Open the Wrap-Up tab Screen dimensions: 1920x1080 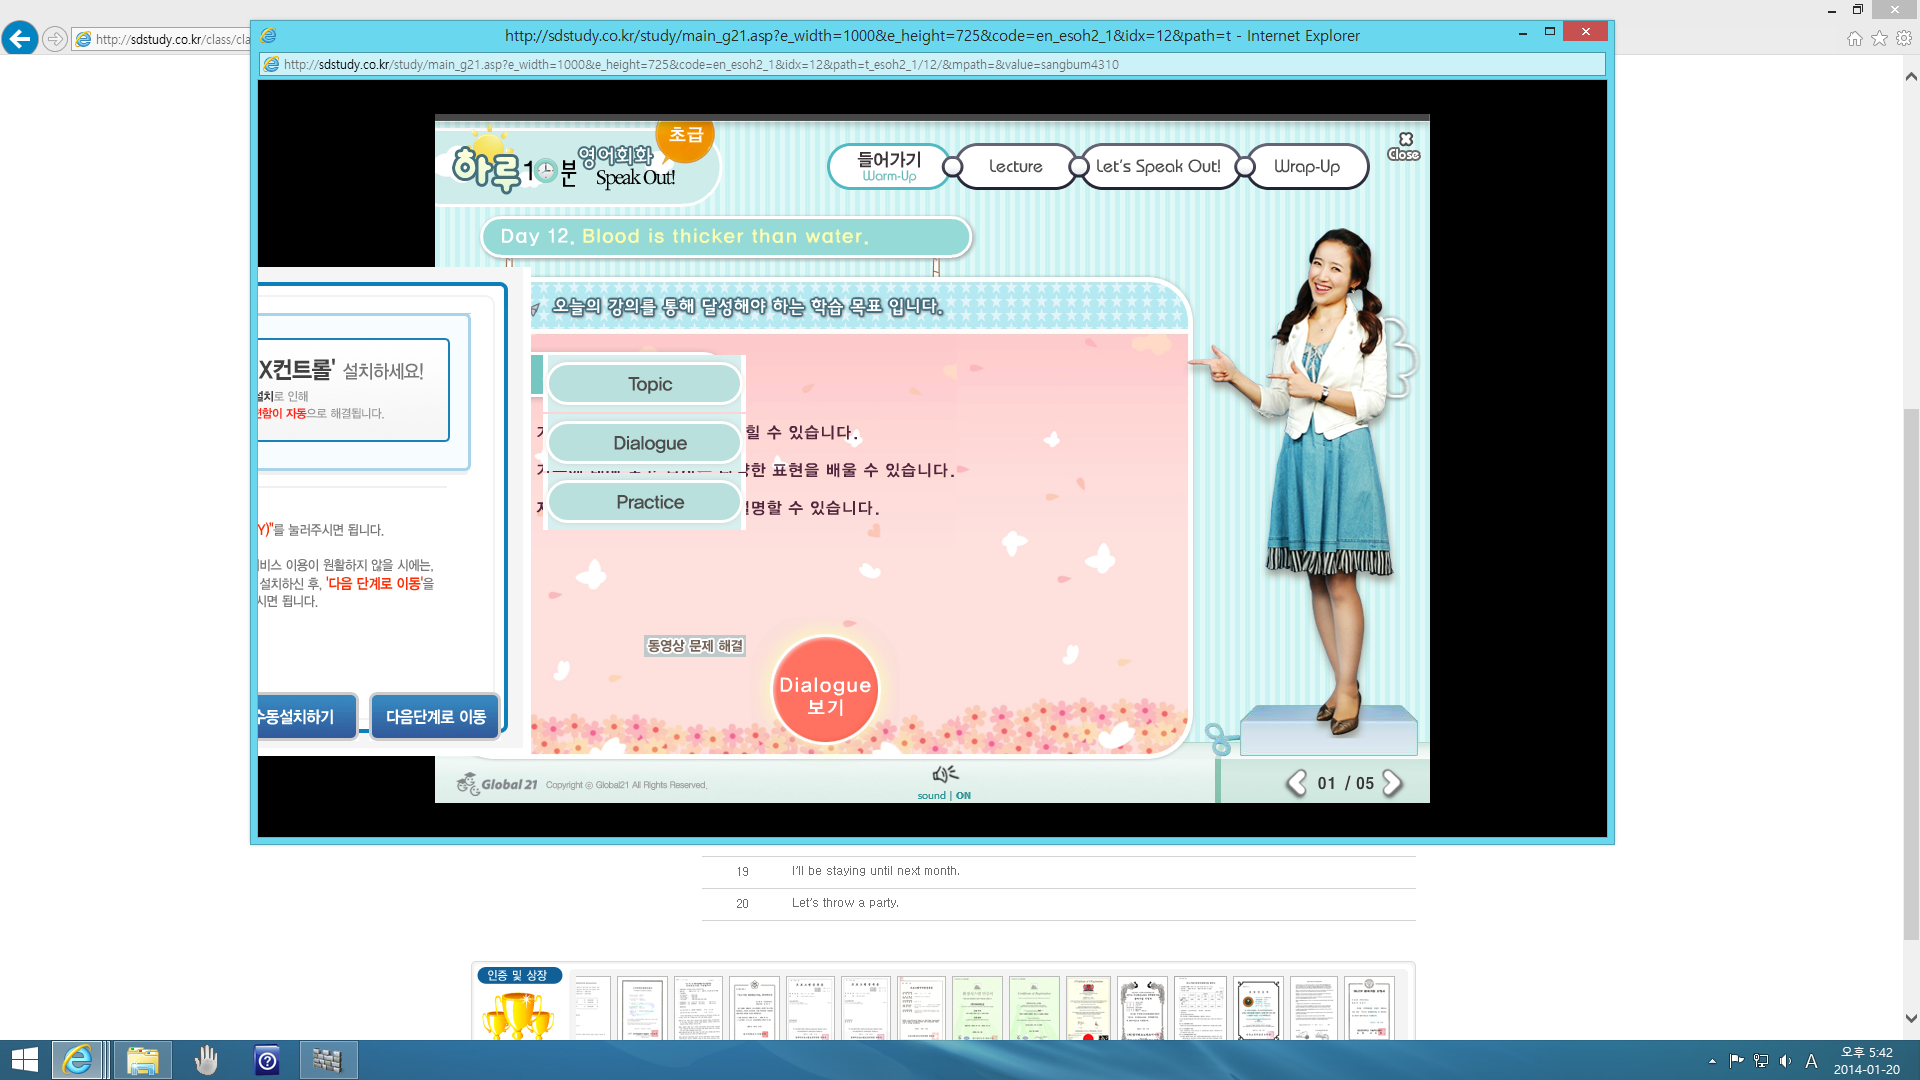tap(1306, 166)
